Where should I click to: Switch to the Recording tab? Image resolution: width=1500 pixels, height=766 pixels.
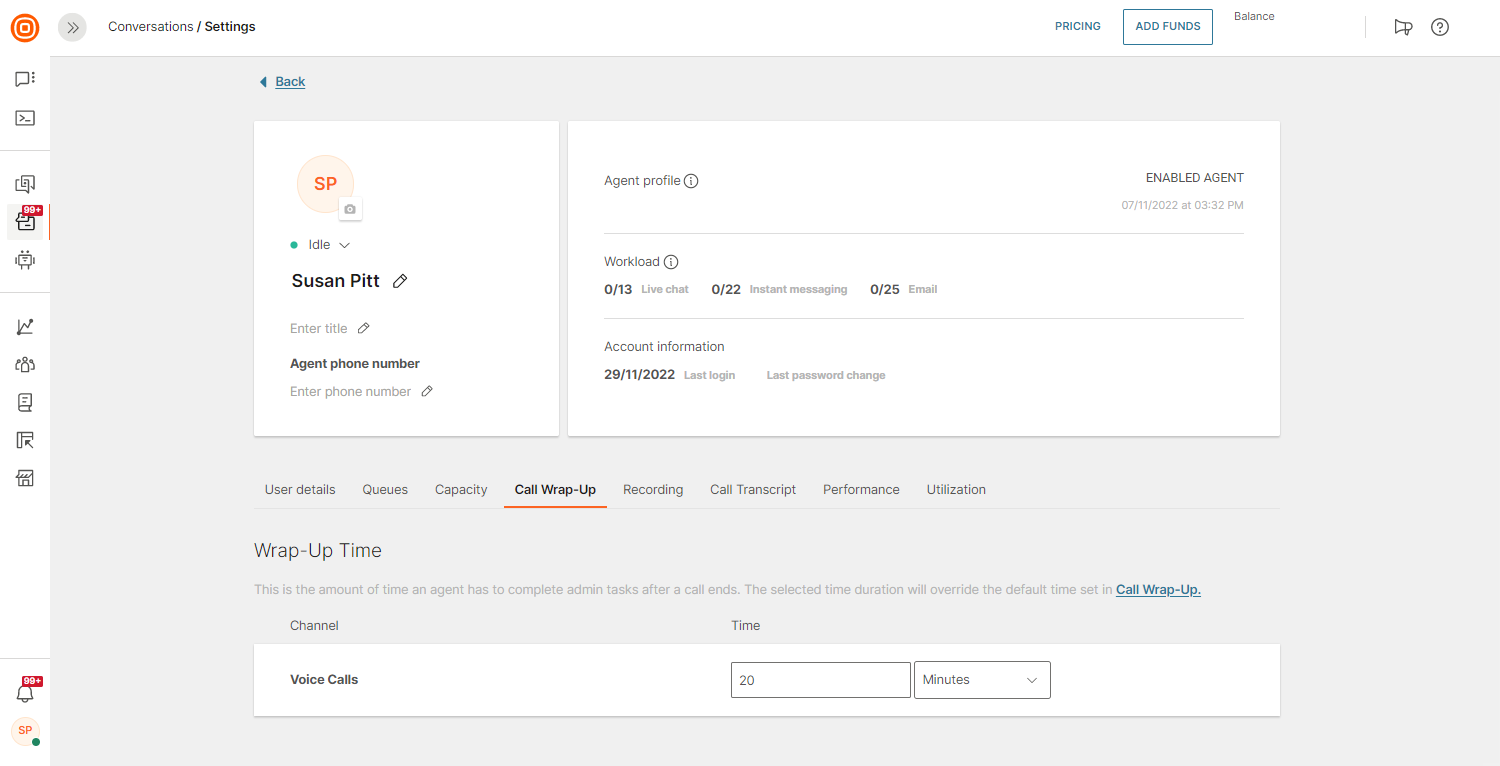point(653,490)
